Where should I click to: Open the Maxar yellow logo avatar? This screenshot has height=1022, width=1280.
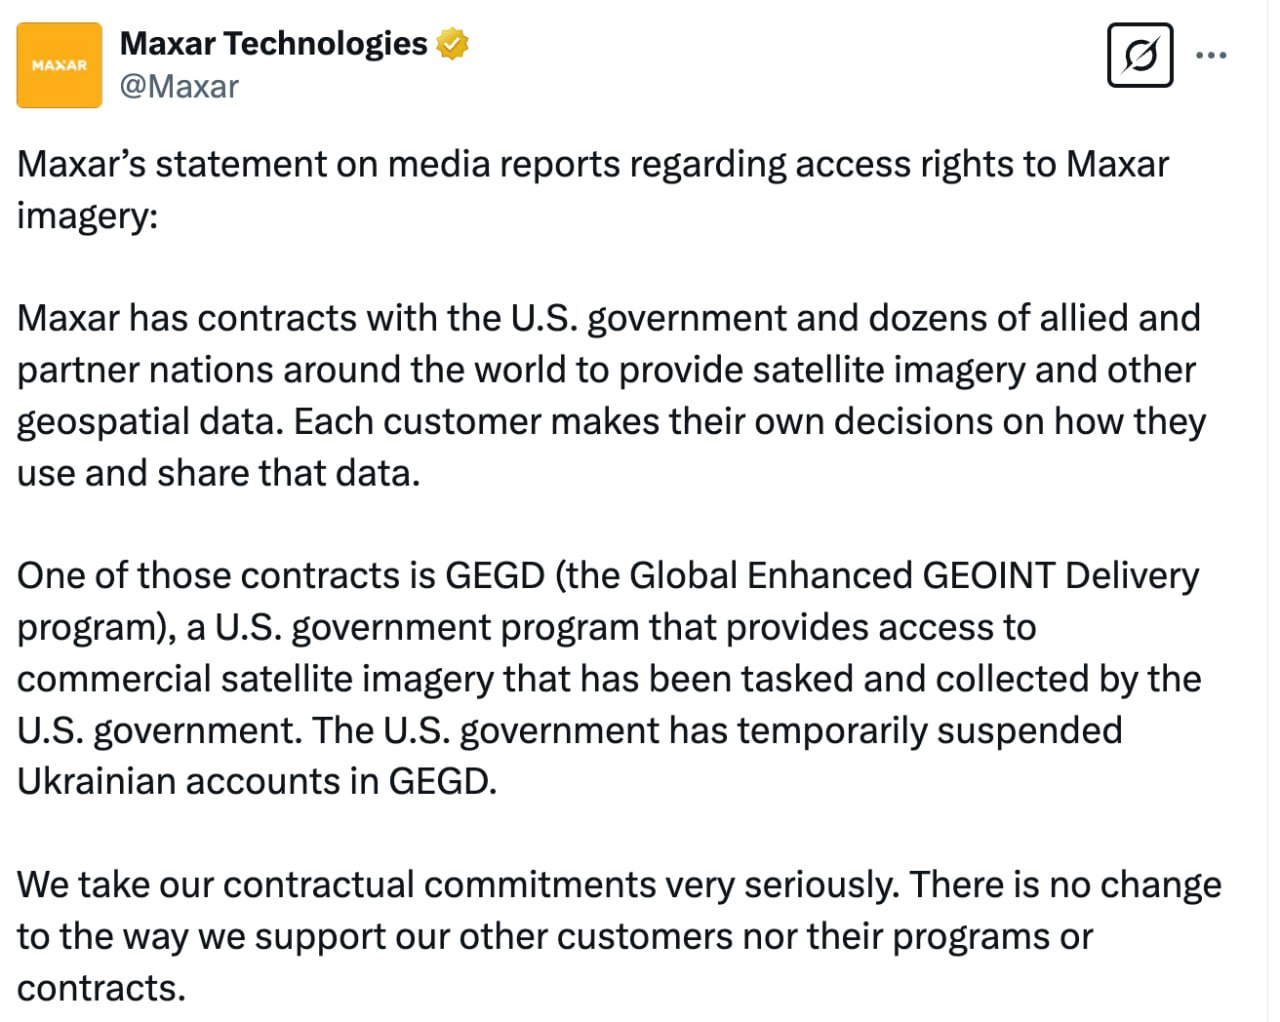59,65
